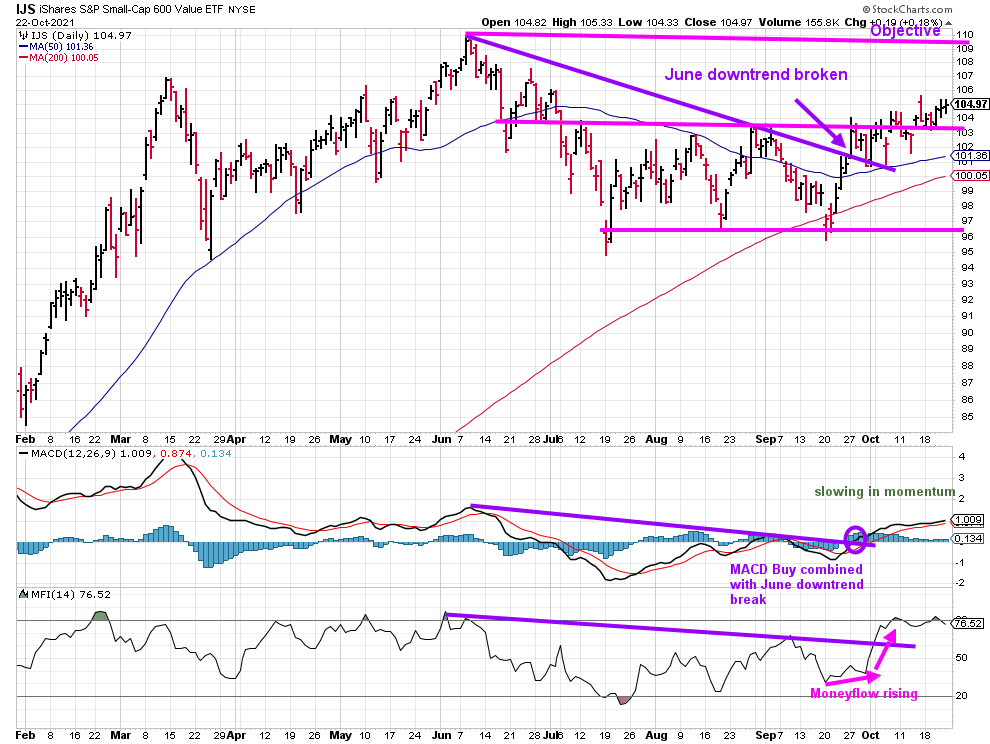The image size is (990, 744).
Task: Click the small area icon beside MFI(14)
Action: (x=24, y=594)
